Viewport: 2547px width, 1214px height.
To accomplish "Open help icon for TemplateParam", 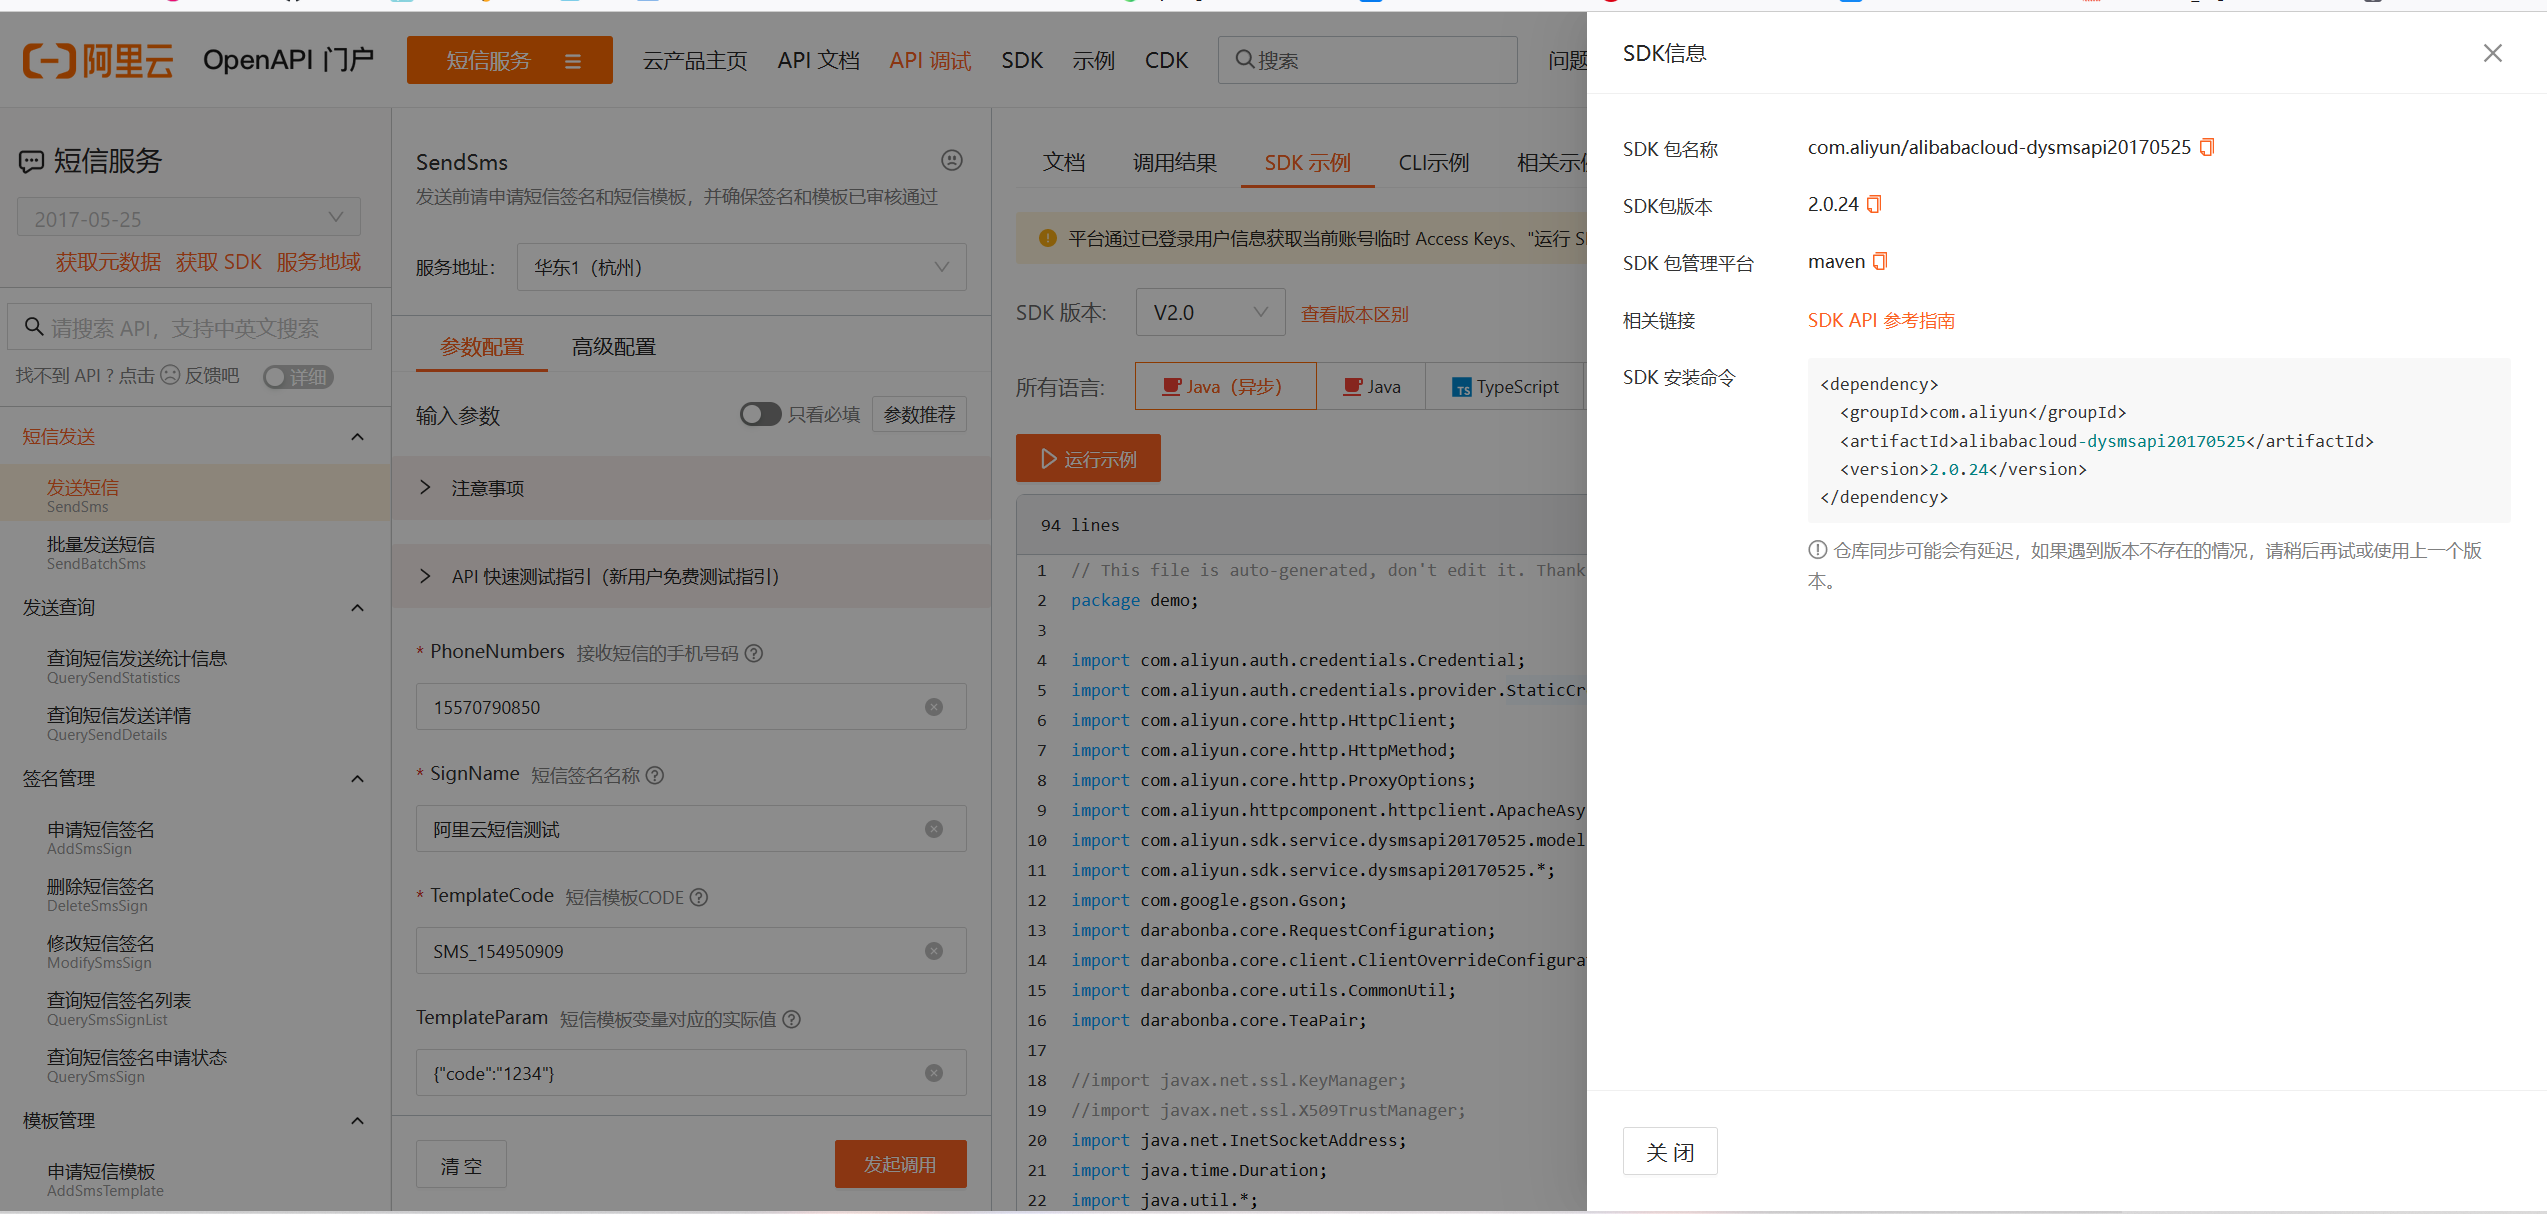I will [791, 1019].
